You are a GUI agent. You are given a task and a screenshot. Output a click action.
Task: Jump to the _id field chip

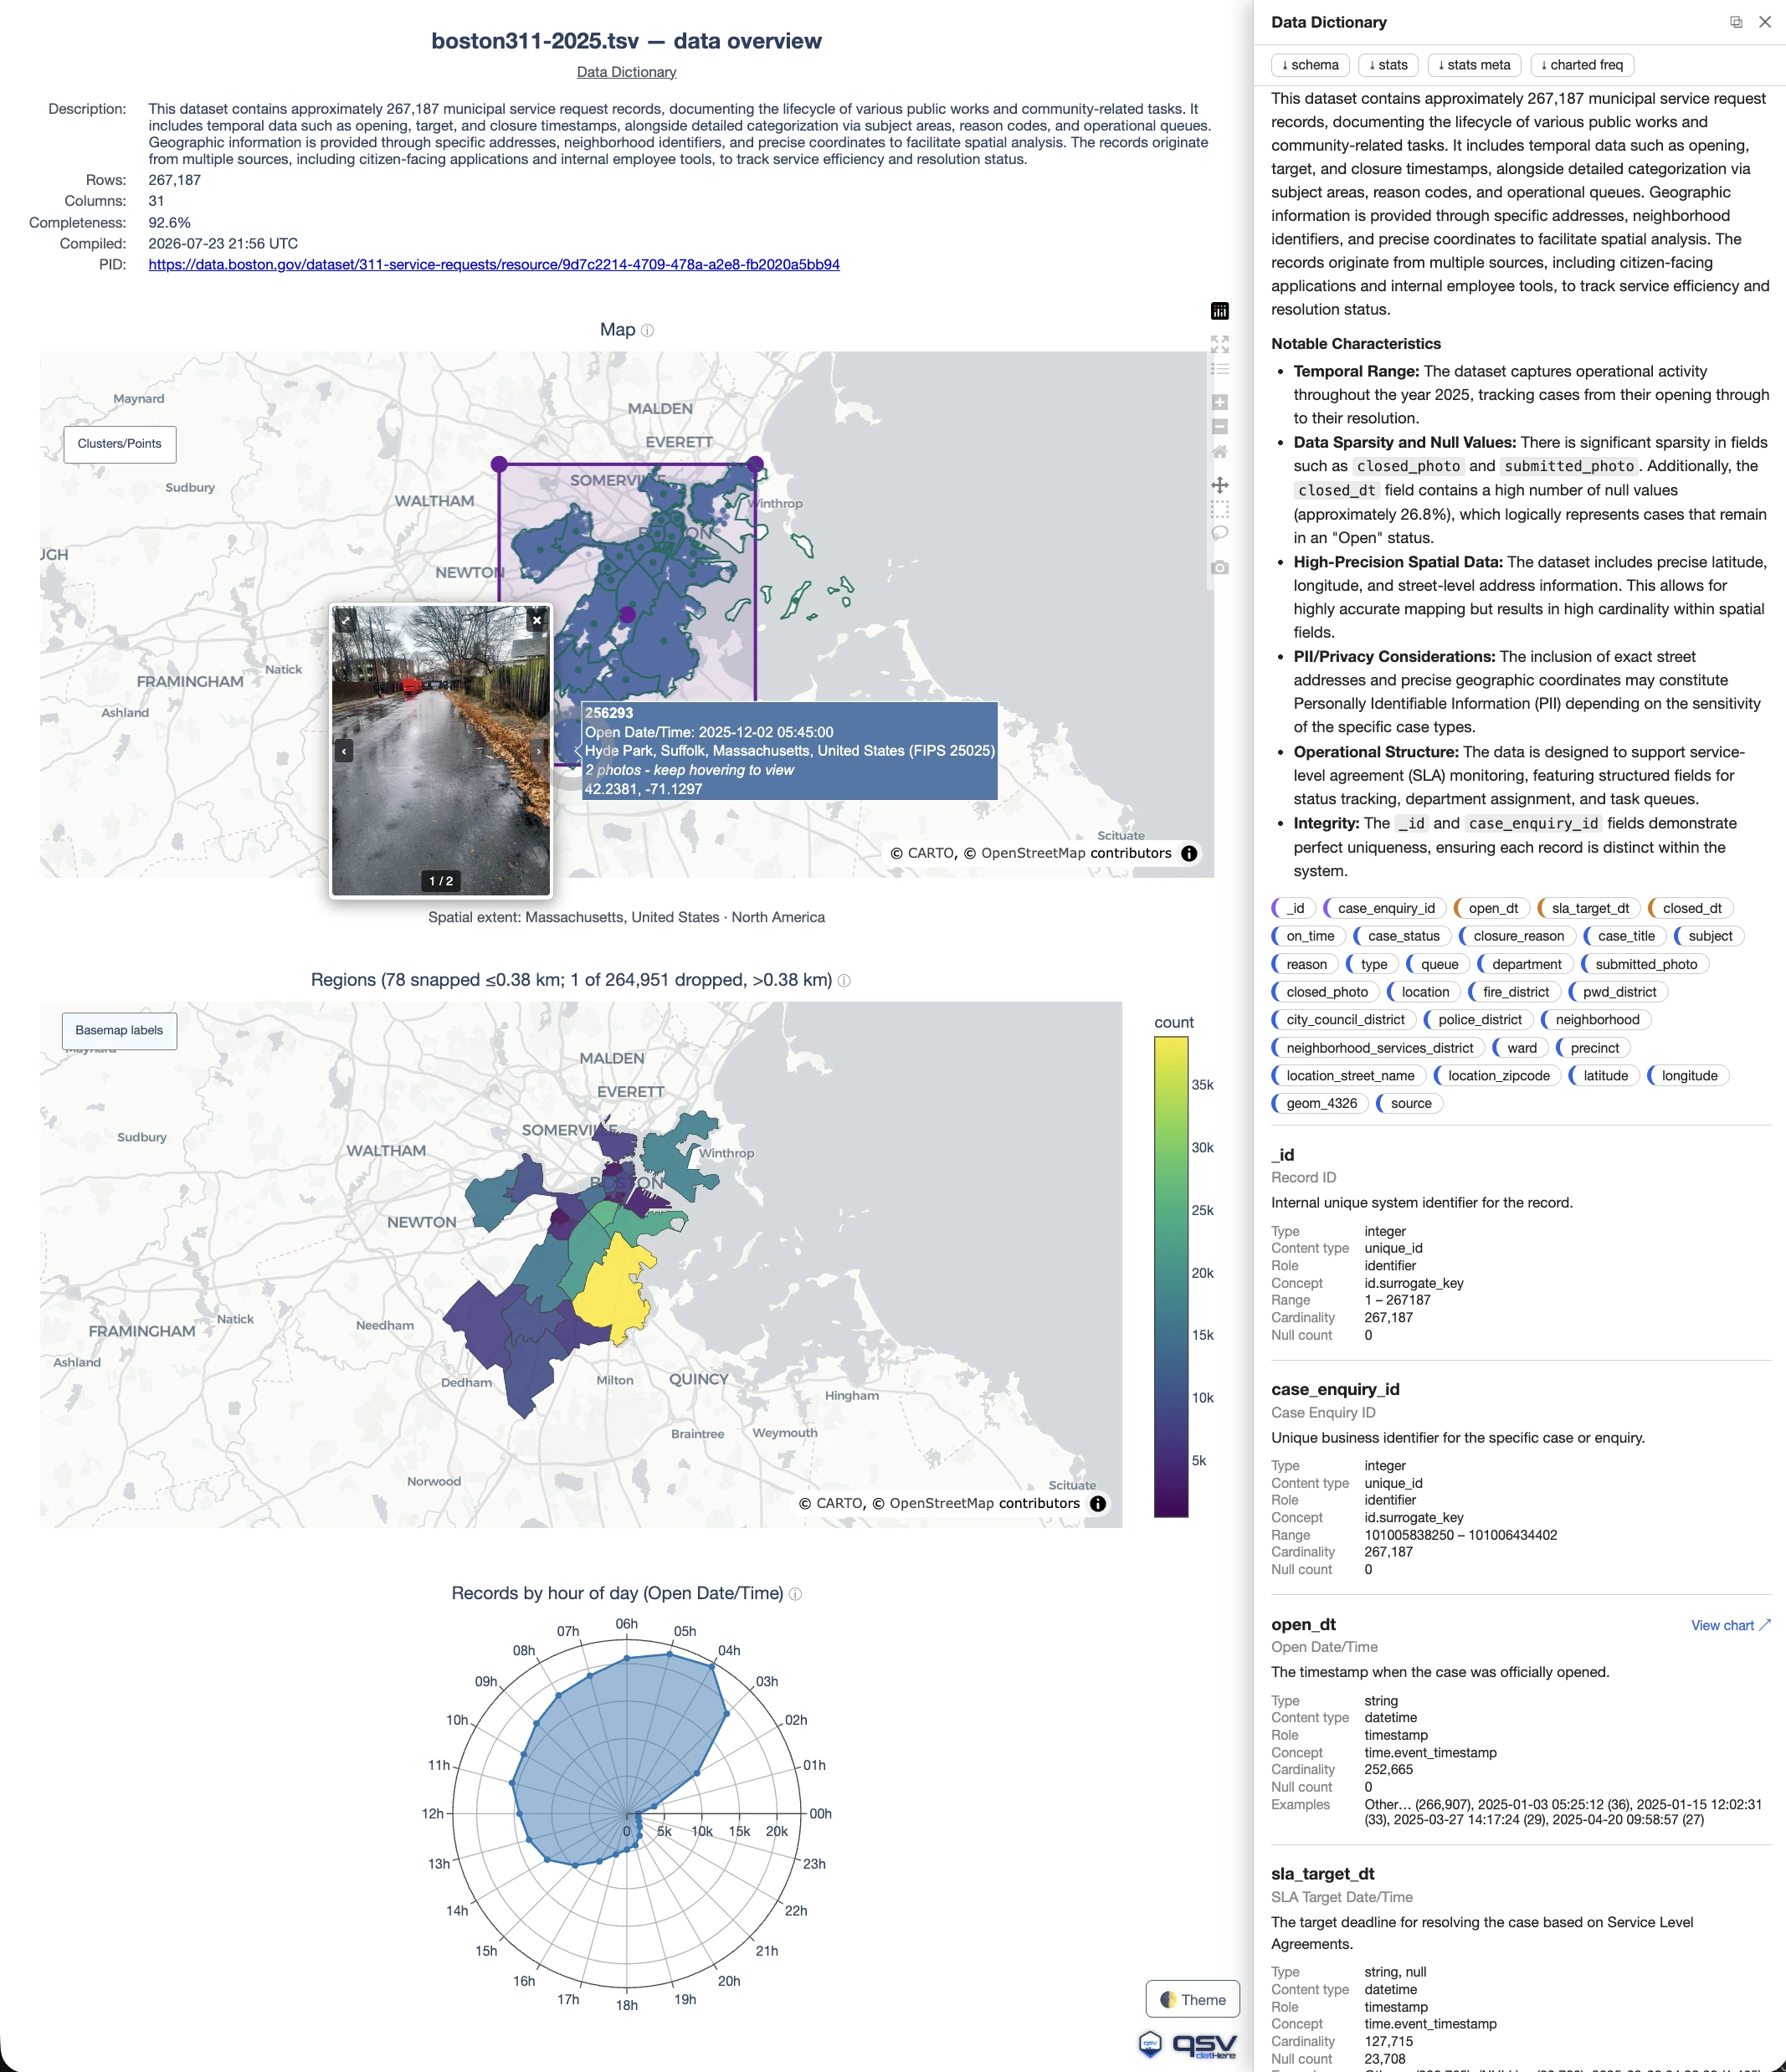1294,909
